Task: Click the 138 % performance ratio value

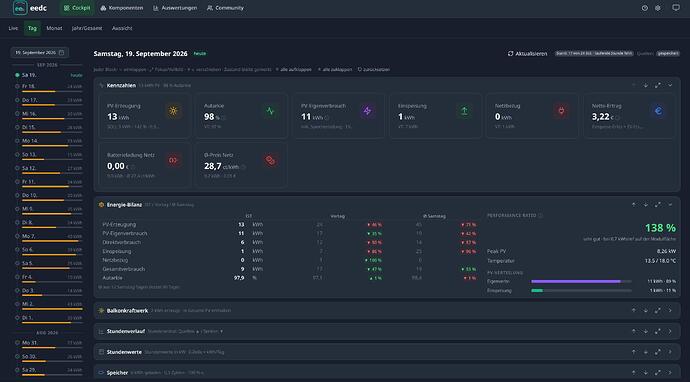Action: (660, 228)
